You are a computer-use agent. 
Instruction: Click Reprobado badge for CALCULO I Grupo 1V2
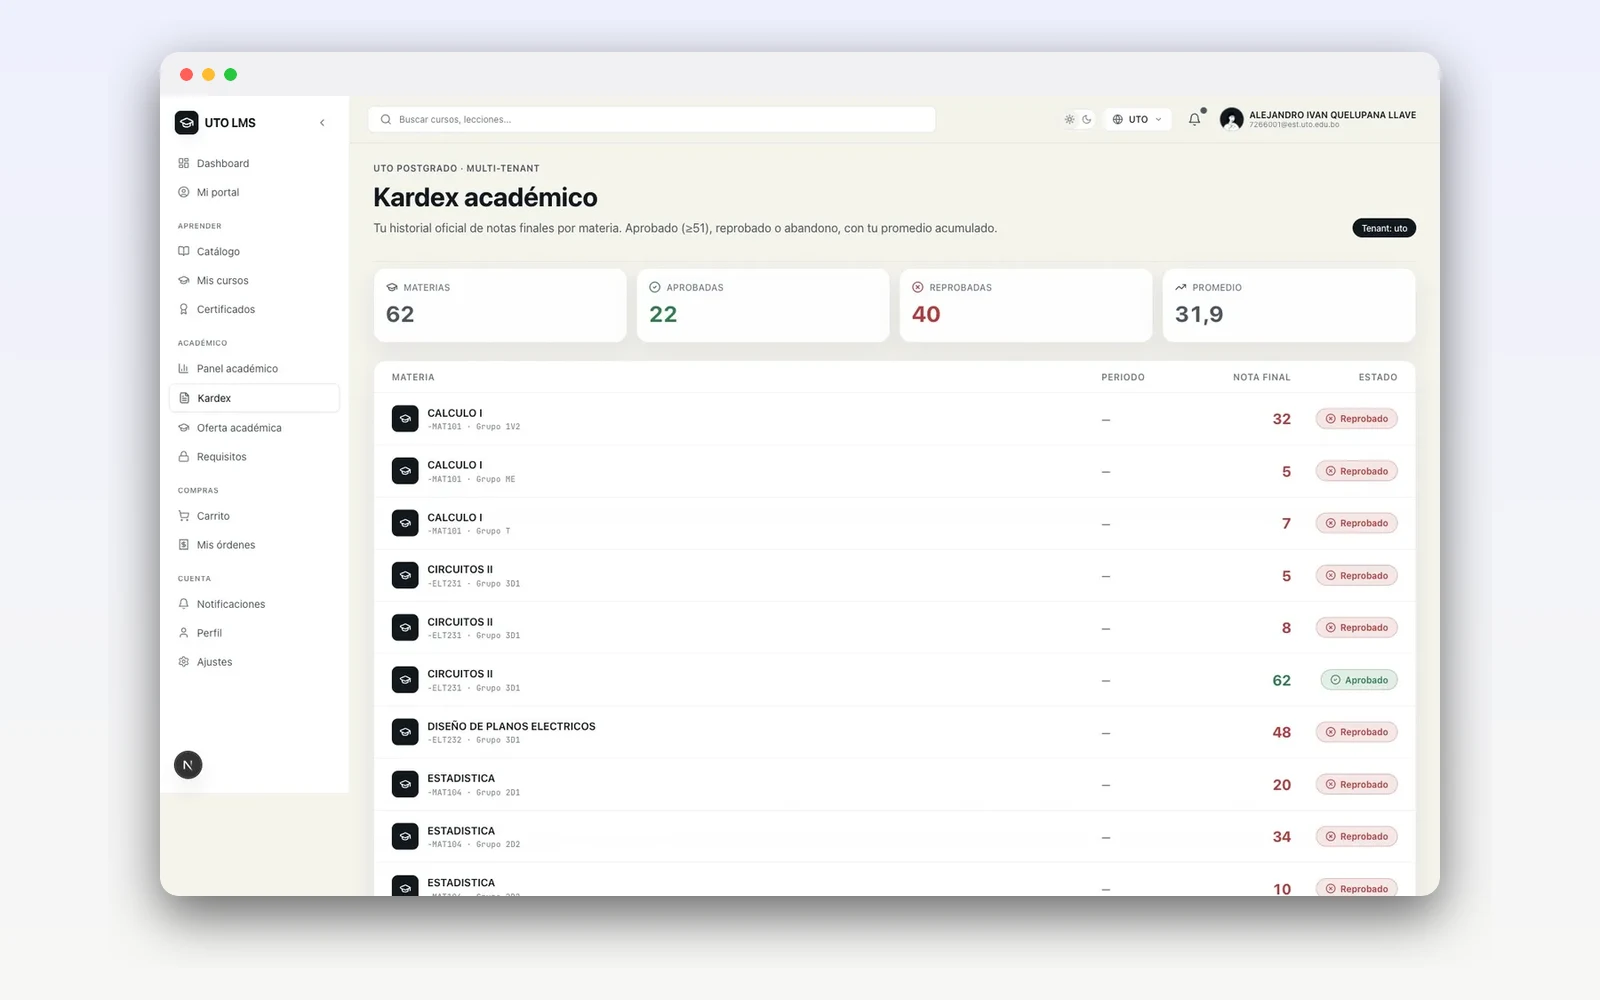(x=1357, y=419)
